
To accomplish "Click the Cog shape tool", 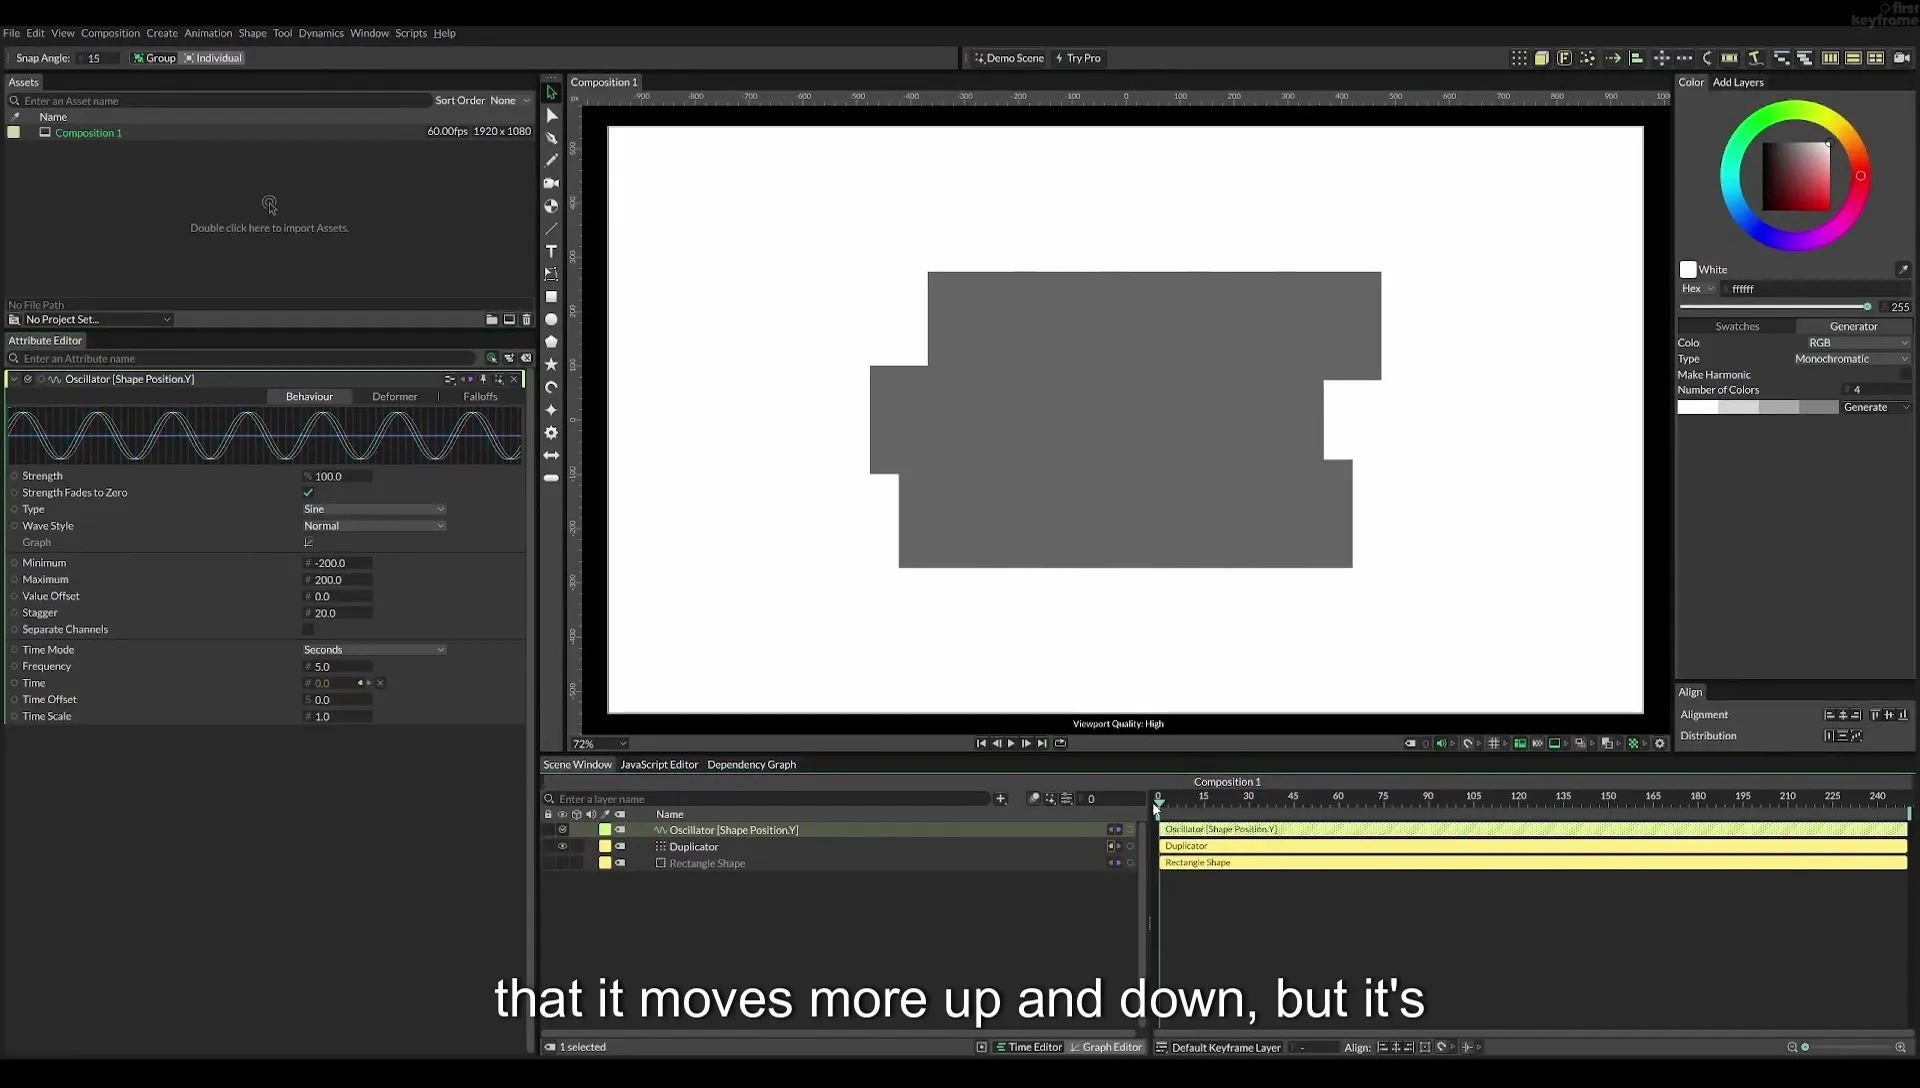I will (551, 433).
